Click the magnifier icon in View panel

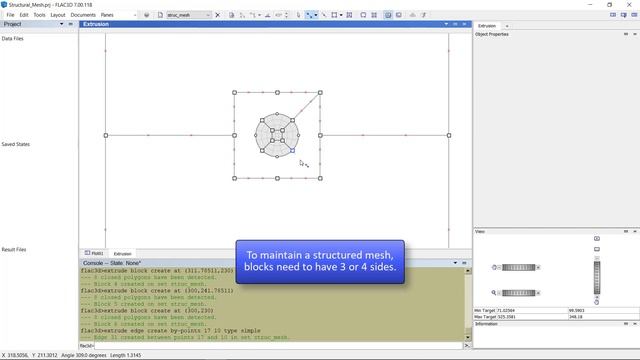pos(494,293)
